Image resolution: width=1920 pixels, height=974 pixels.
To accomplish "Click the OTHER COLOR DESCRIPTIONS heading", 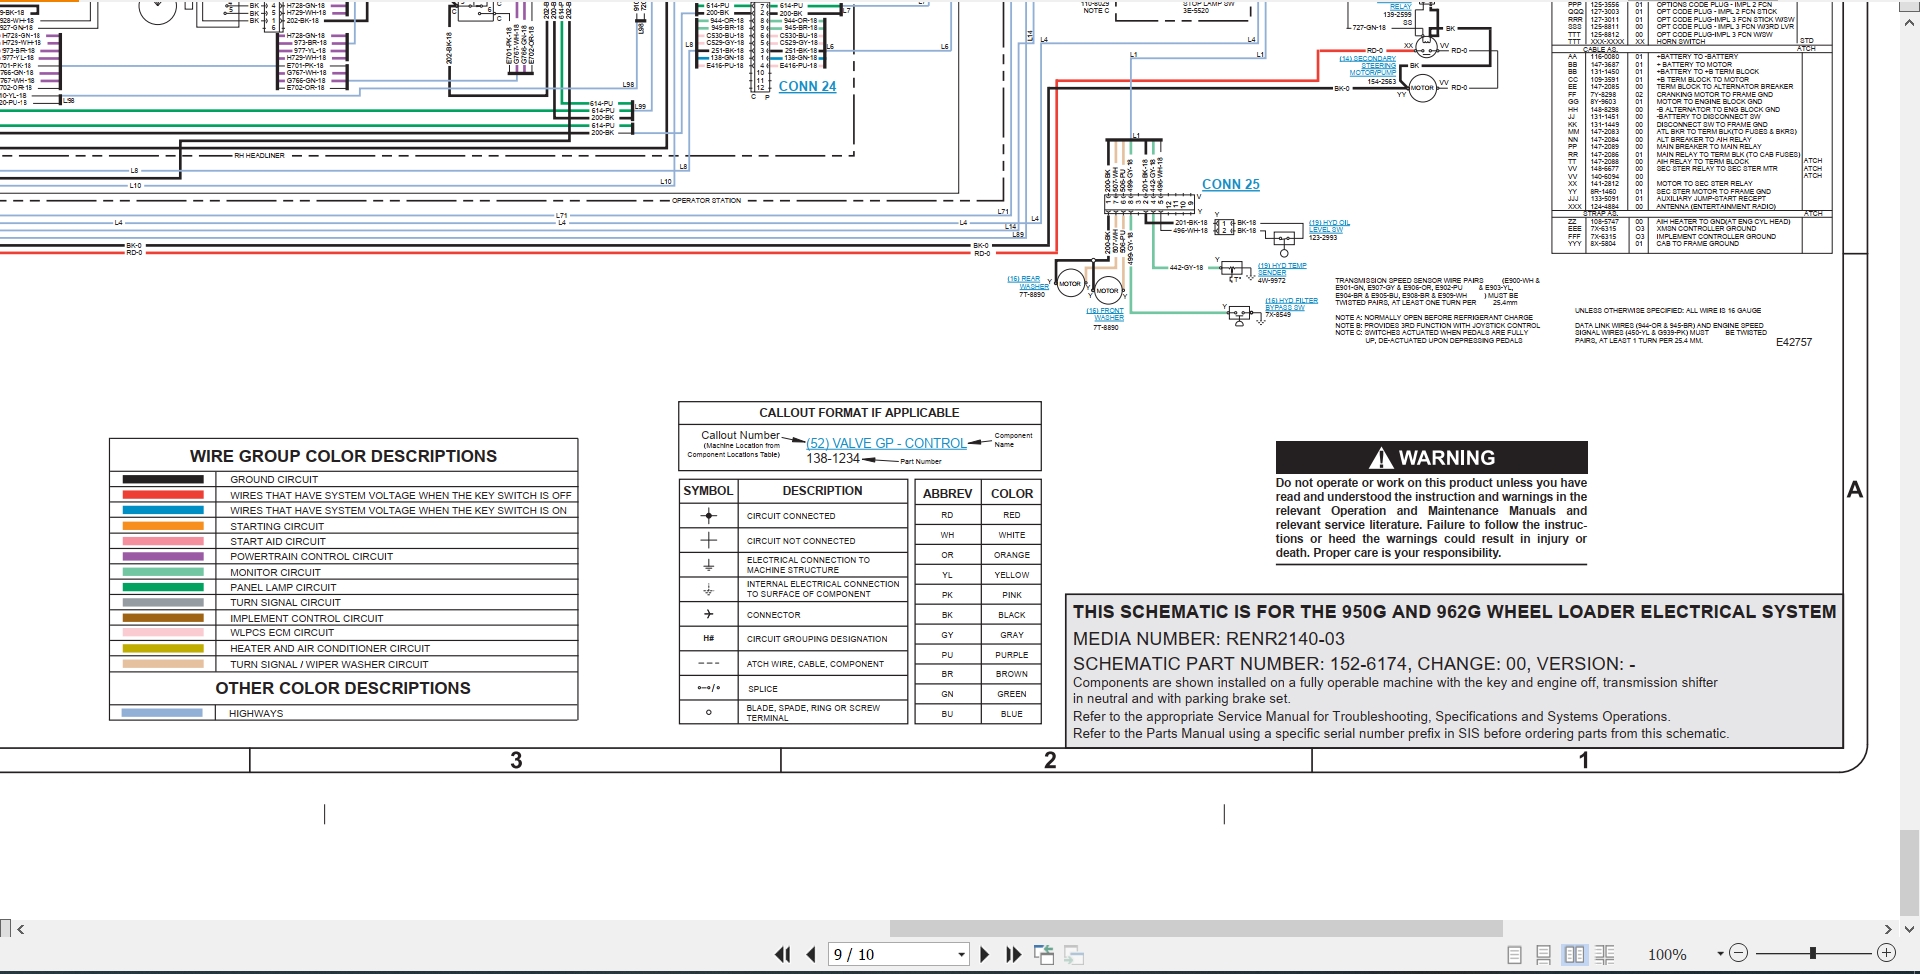I will pos(343,688).
